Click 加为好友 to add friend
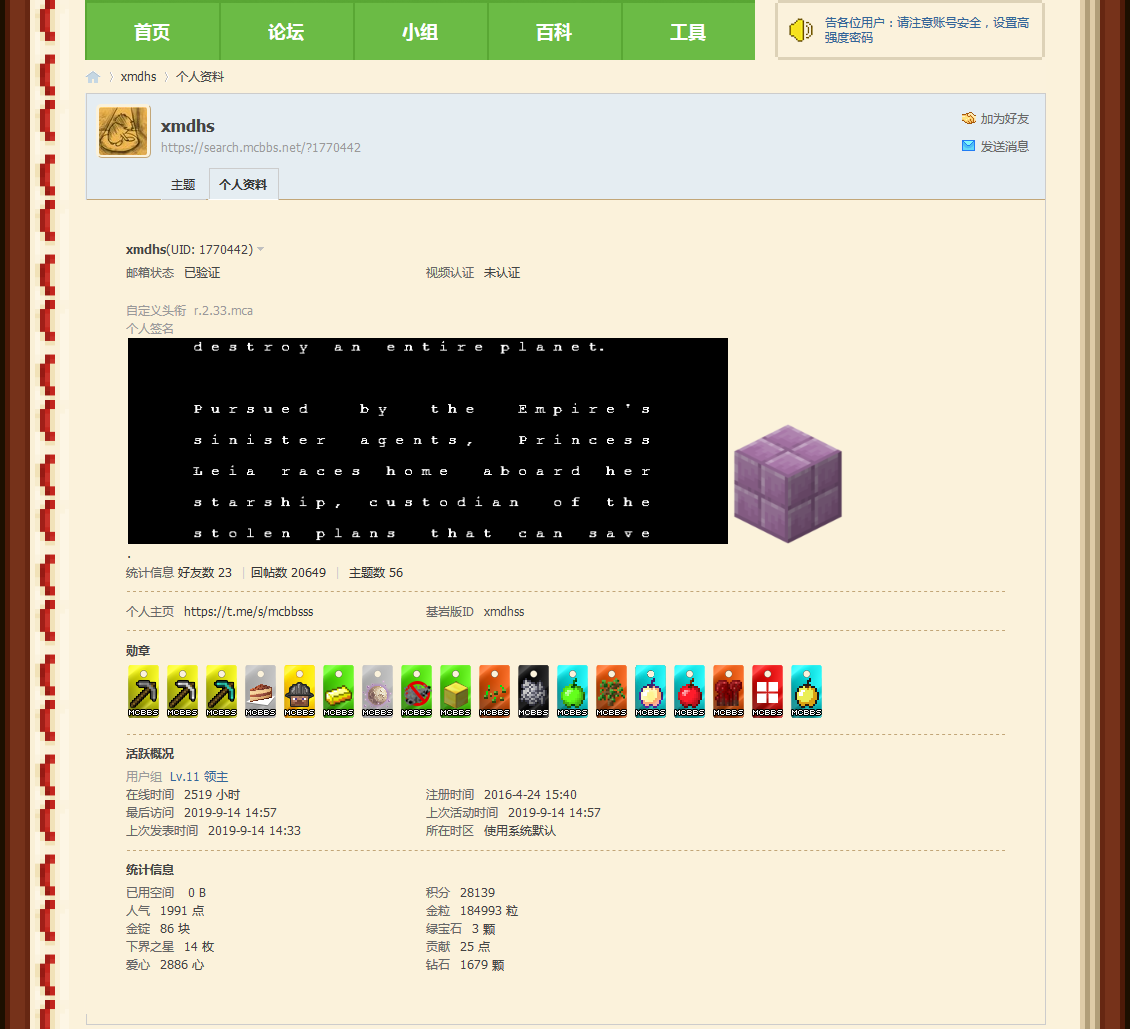 [x=1004, y=118]
